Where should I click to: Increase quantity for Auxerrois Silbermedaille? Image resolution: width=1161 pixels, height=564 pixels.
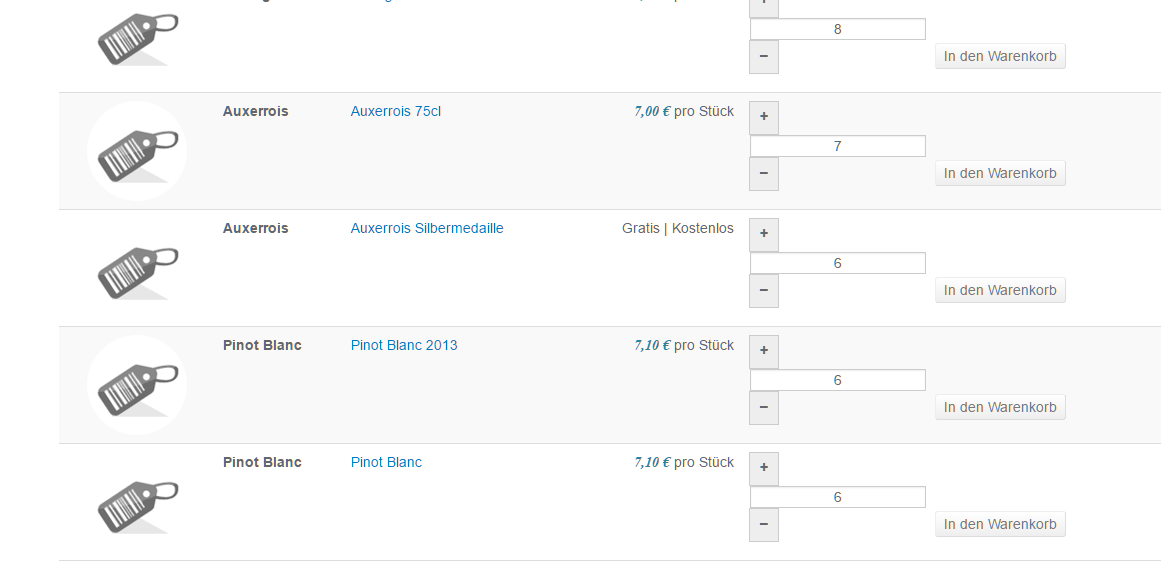(763, 235)
